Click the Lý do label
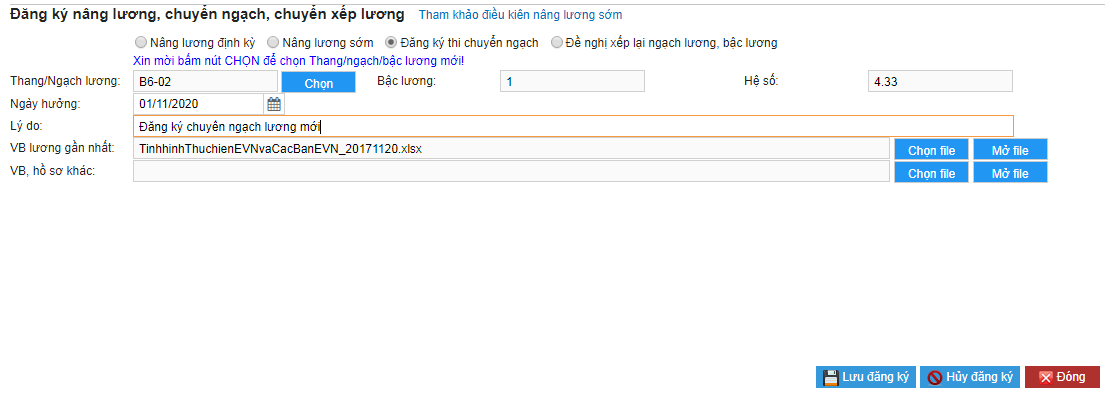Image resolution: width=1105 pixels, height=396 pixels. tap(27, 127)
